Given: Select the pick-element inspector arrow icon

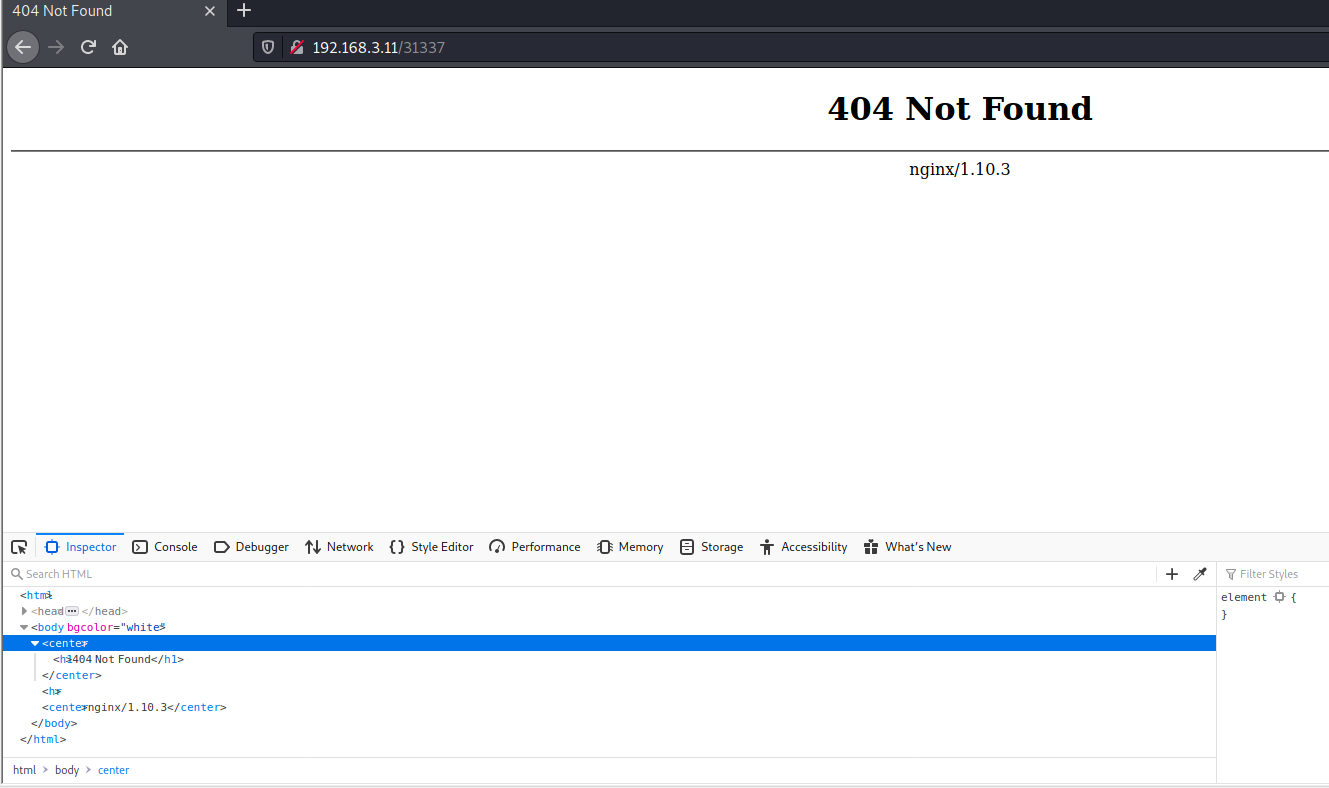Looking at the screenshot, I should [x=18, y=546].
